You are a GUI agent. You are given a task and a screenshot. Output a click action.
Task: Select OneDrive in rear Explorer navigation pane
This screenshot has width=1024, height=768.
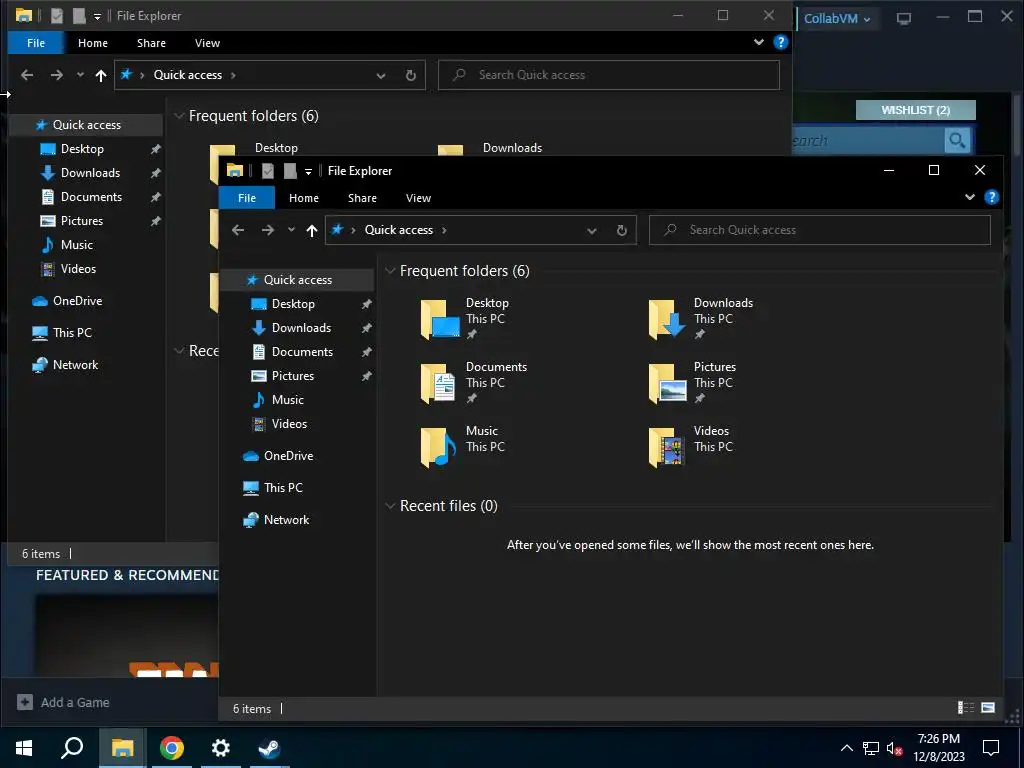[x=77, y=301]
